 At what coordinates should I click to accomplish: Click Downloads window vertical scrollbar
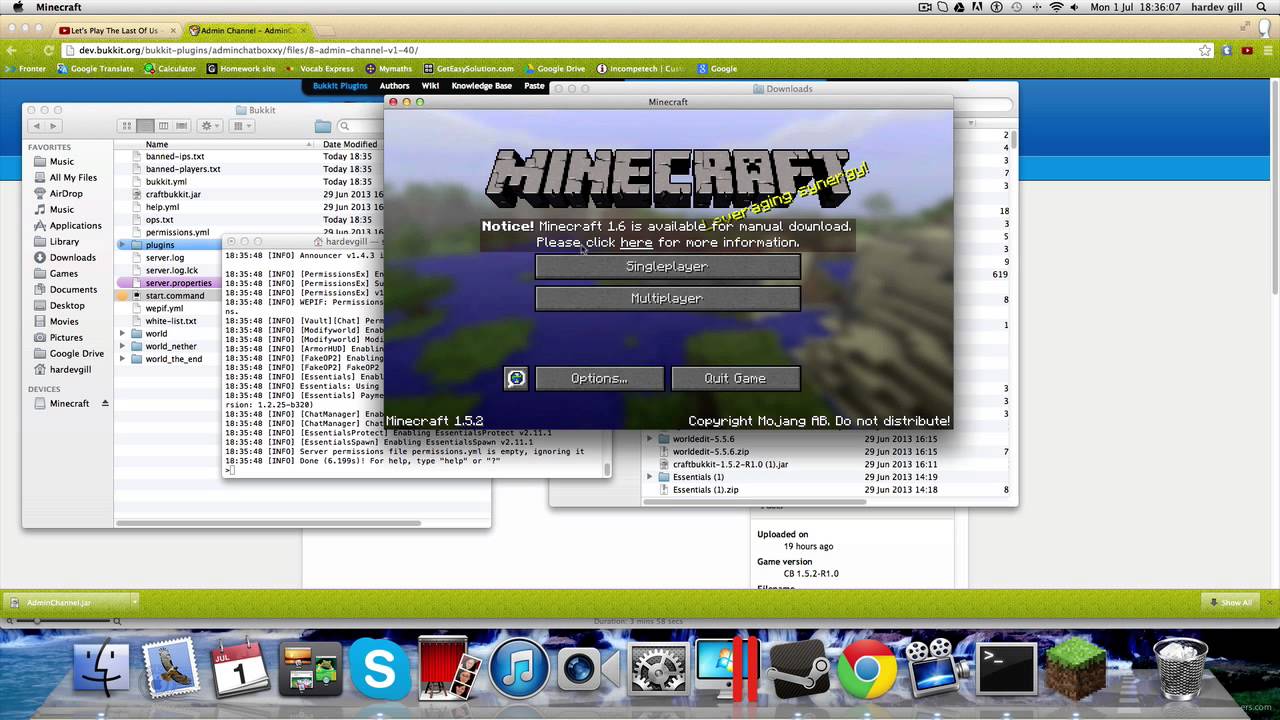[x=1013, y=140]
